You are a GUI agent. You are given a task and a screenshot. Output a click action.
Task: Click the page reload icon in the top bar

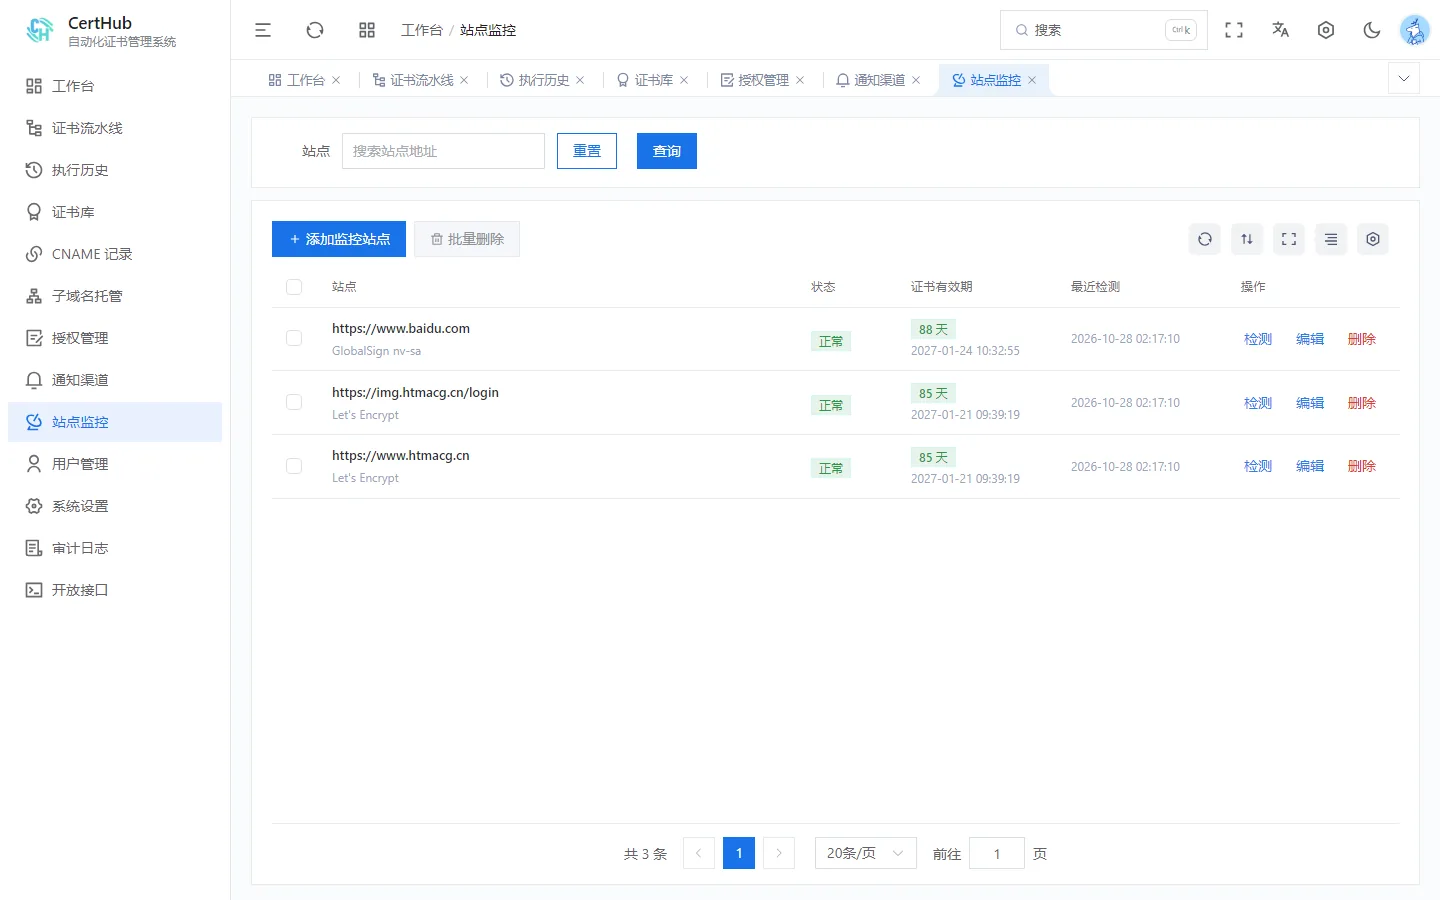(315, 30)
